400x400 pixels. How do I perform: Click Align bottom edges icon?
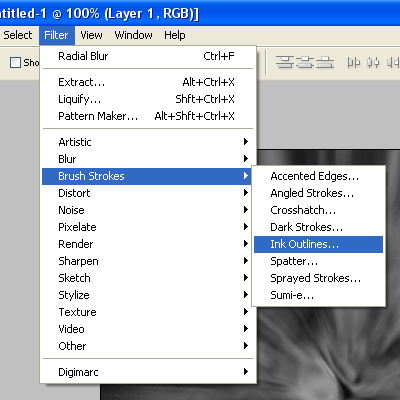325,62
